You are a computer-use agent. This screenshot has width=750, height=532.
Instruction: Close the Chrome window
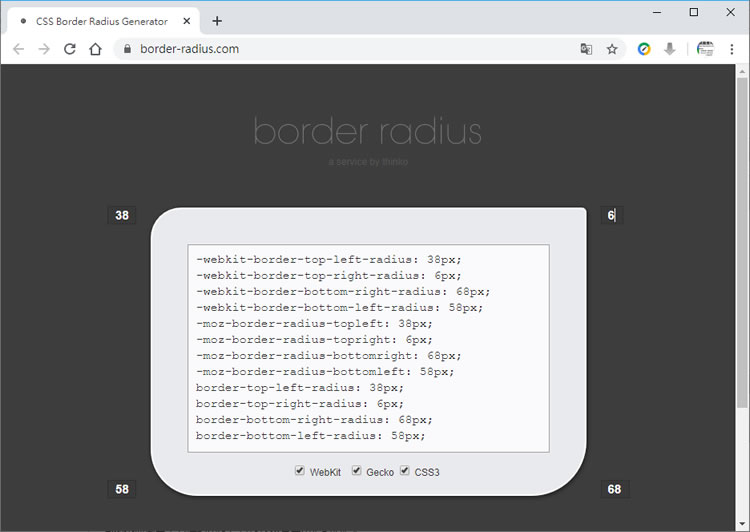[x=730, y=12]
